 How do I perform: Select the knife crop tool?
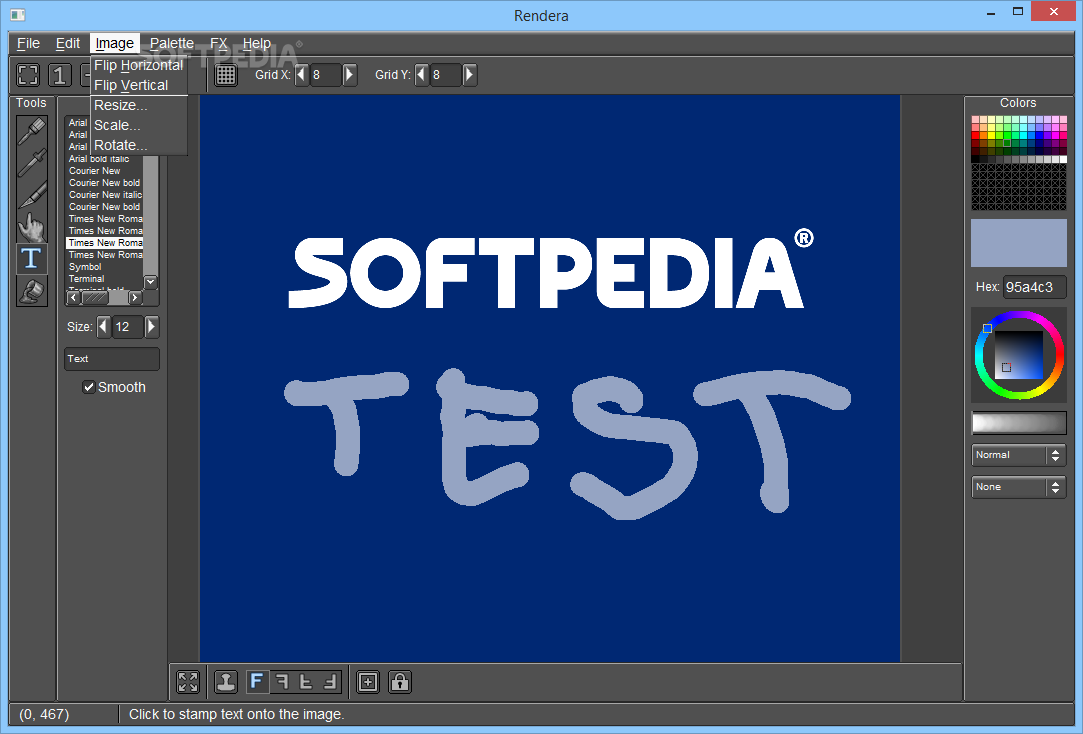(x=32, y=195)
